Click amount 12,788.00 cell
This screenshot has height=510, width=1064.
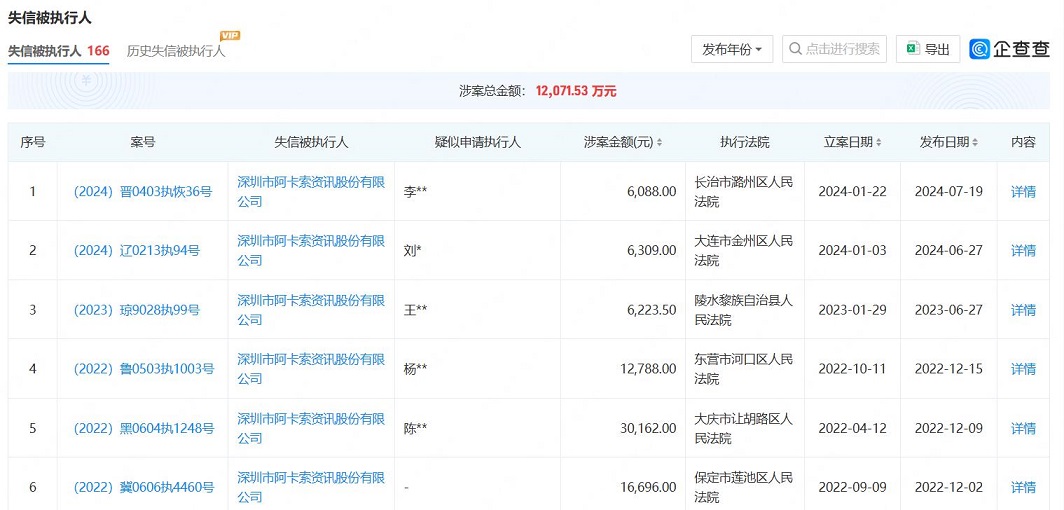623,369
